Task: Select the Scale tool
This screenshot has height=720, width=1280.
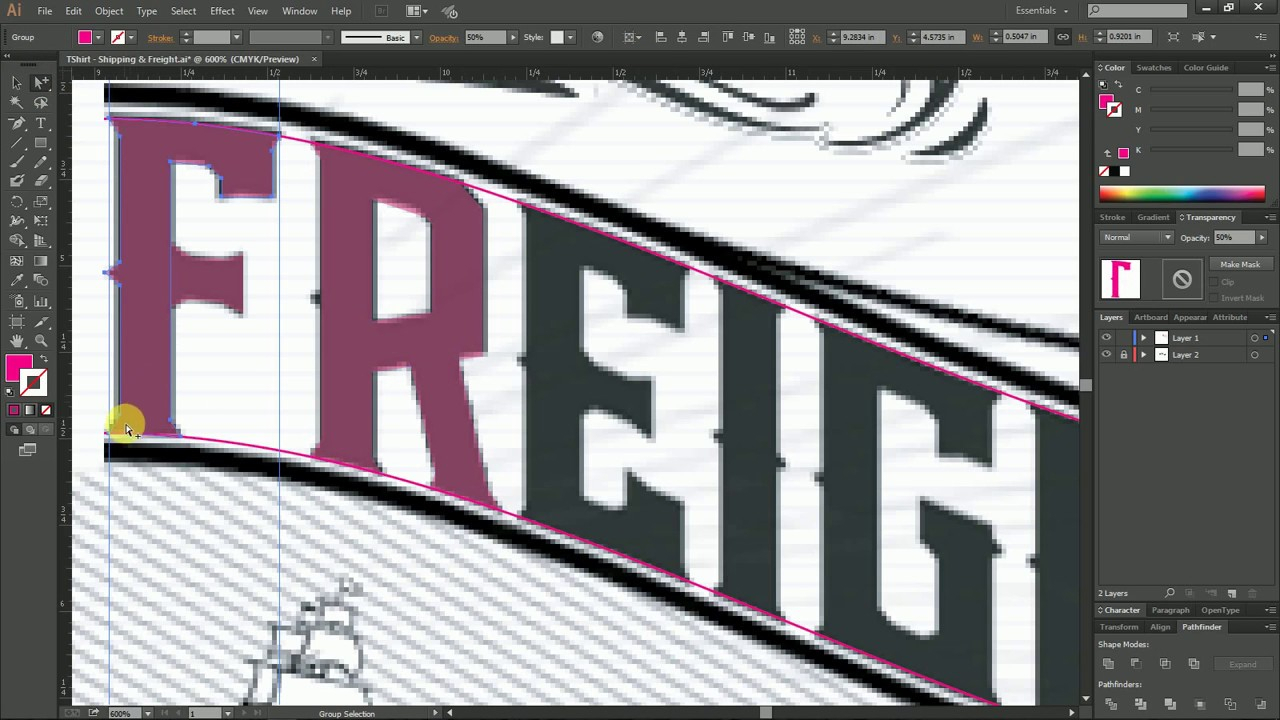Action: [41, 201]
